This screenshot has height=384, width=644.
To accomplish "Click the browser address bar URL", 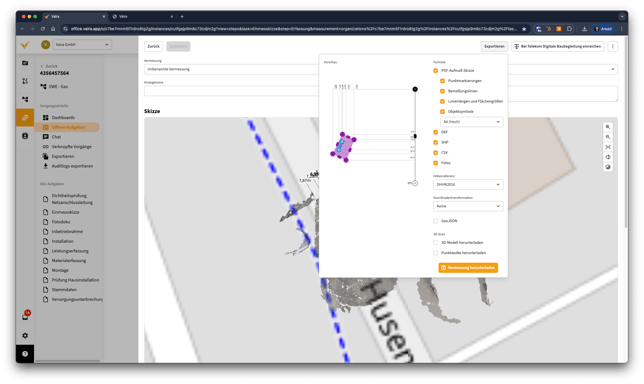I will (x=293, y=29).
